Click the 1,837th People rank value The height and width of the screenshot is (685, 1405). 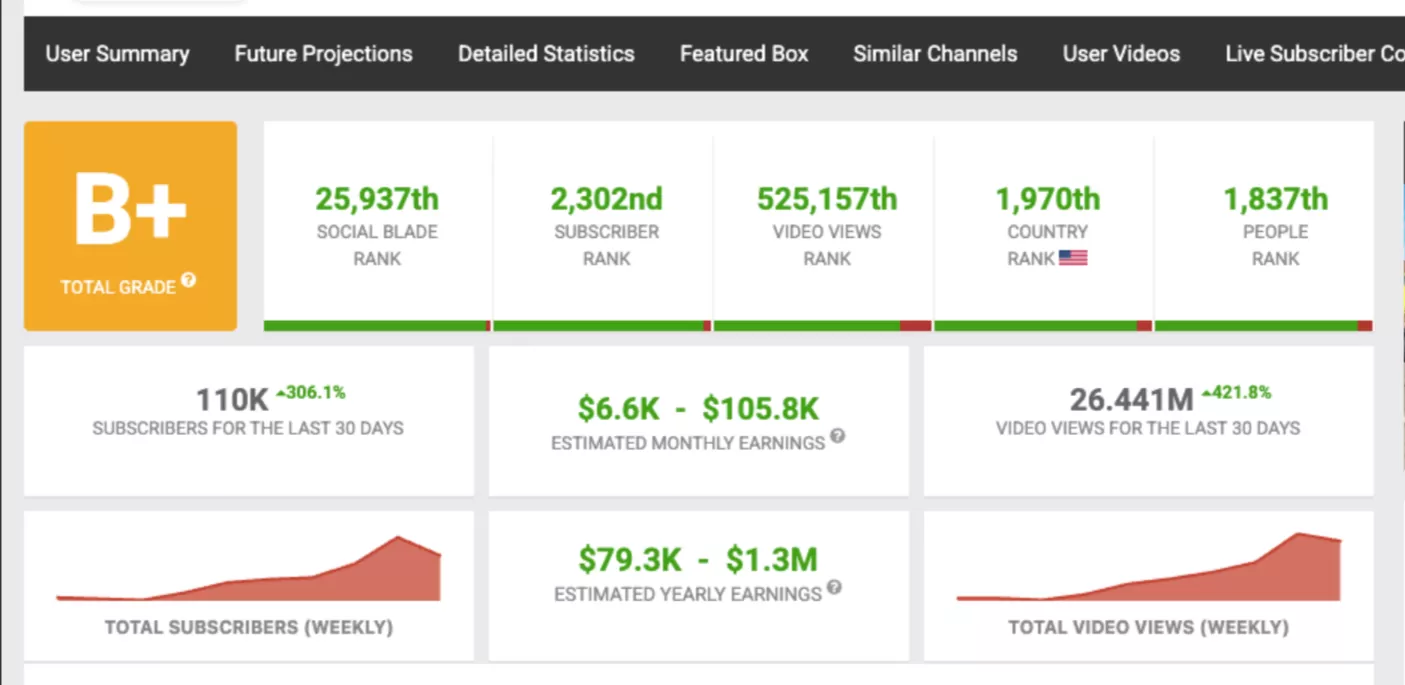1275,200
